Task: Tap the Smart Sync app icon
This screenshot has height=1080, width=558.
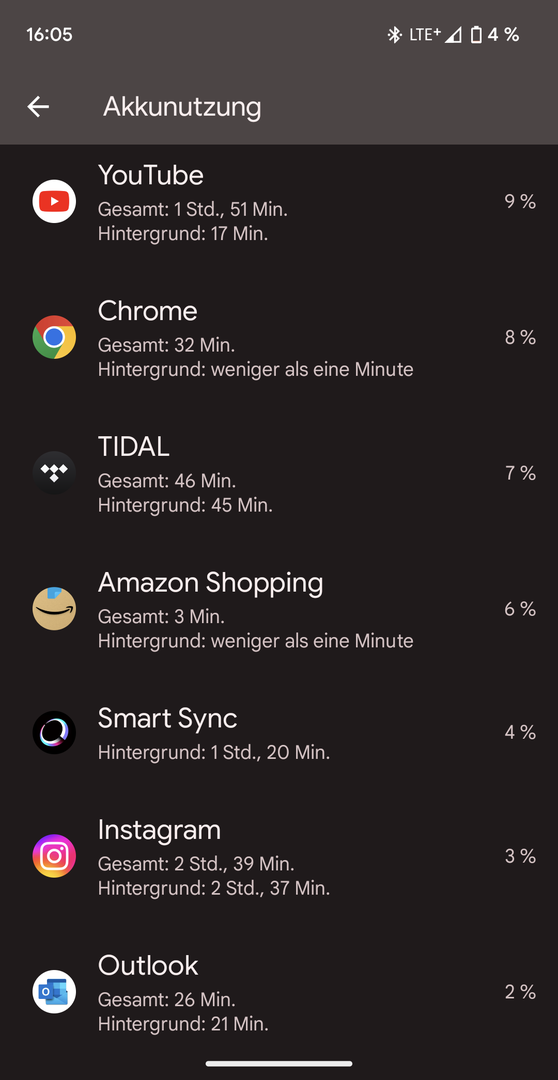Action: [54, 732]
